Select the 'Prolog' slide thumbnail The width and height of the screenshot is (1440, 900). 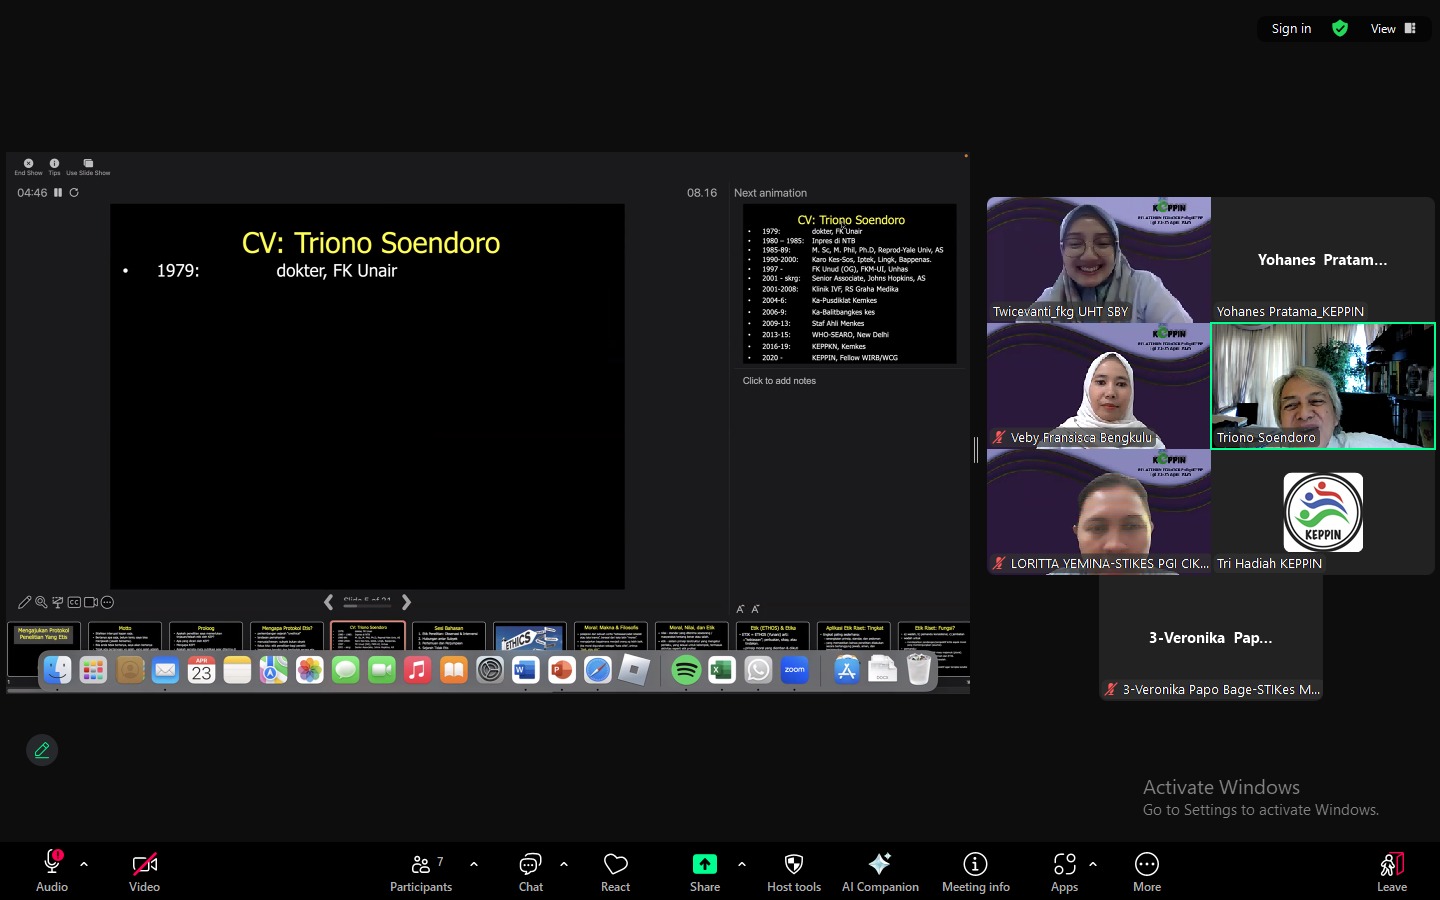point(206,637)
